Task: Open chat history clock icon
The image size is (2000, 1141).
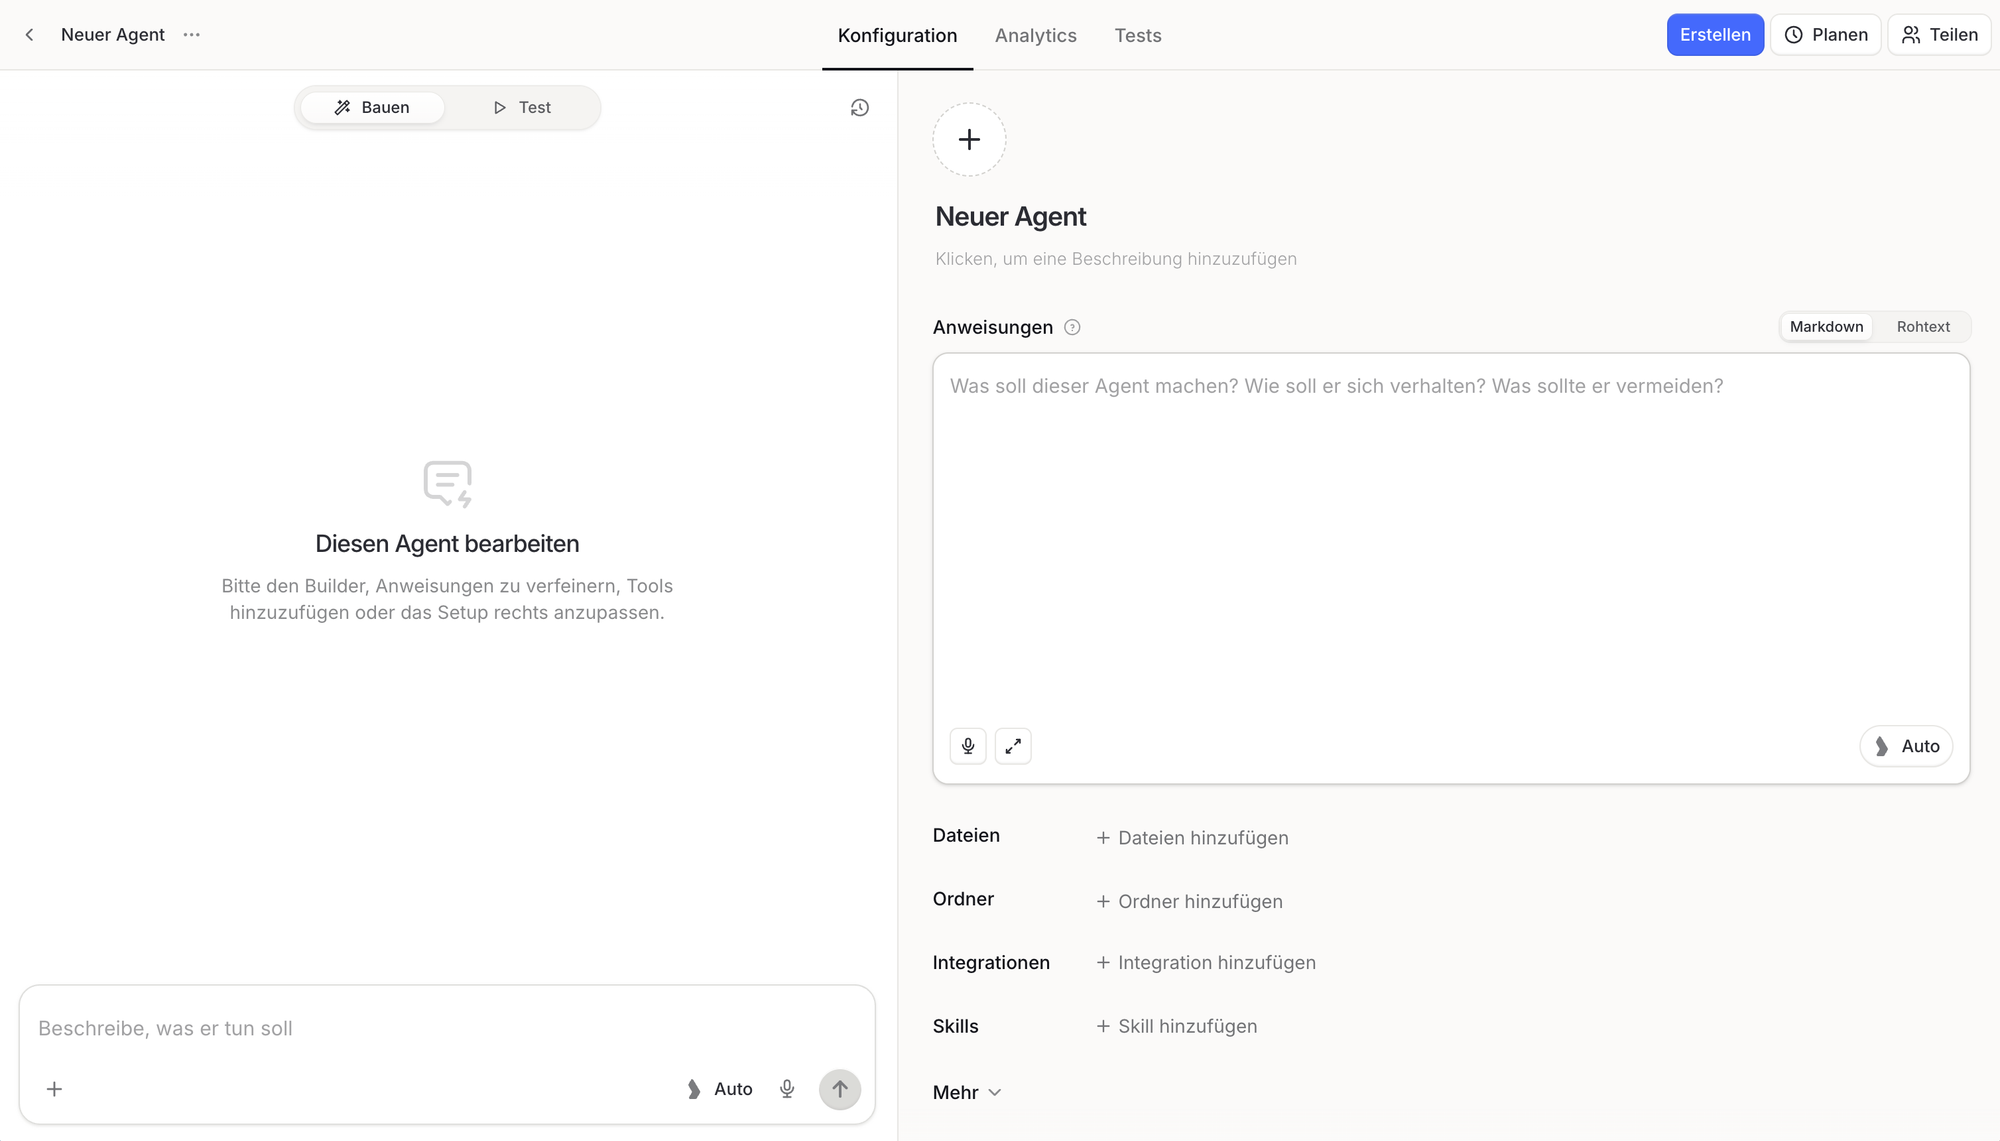Action: coord(860,108)
